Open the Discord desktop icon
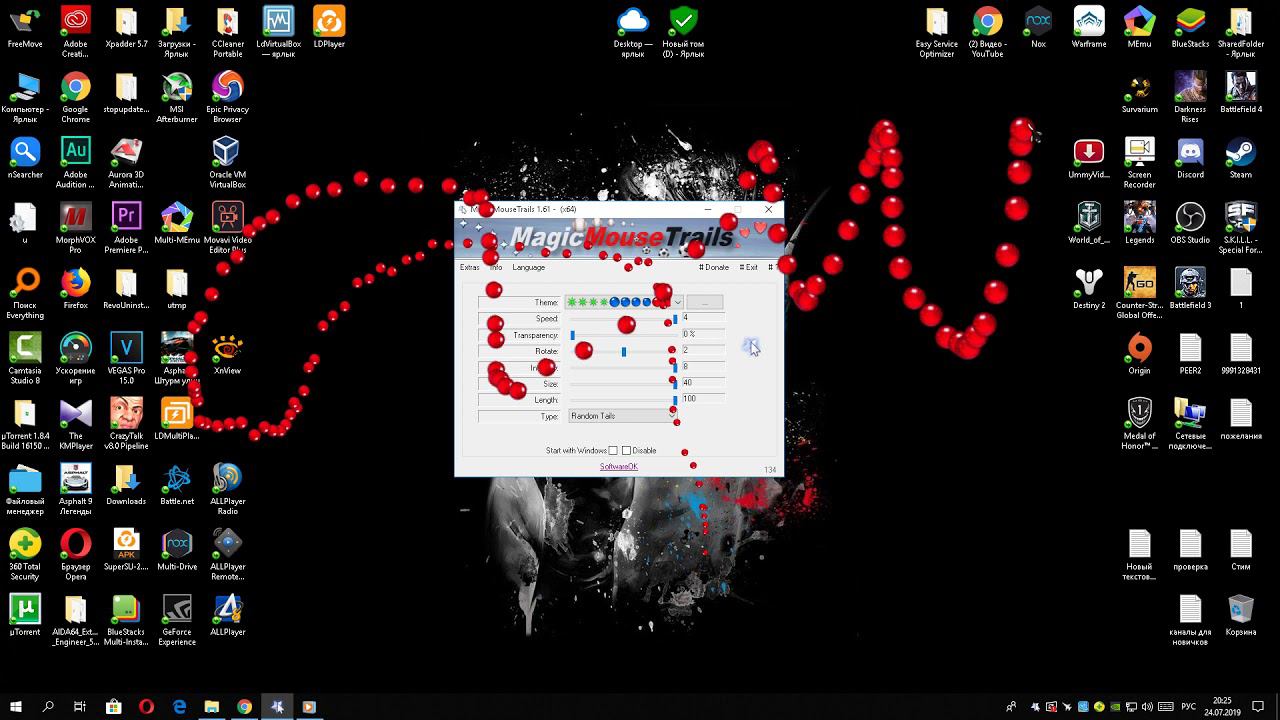 [x=1190, y=159]
